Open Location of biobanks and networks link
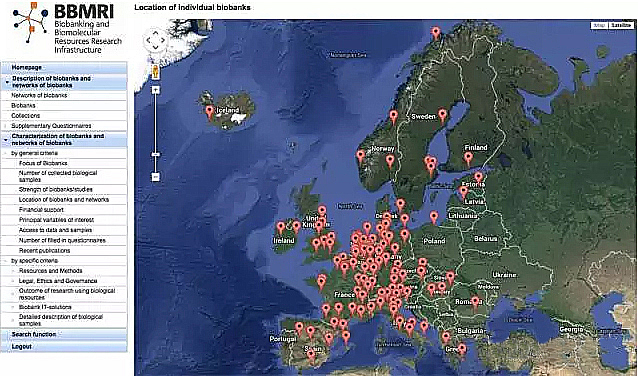The width and height of the screenshot is (638, 376). coord(64,200)
